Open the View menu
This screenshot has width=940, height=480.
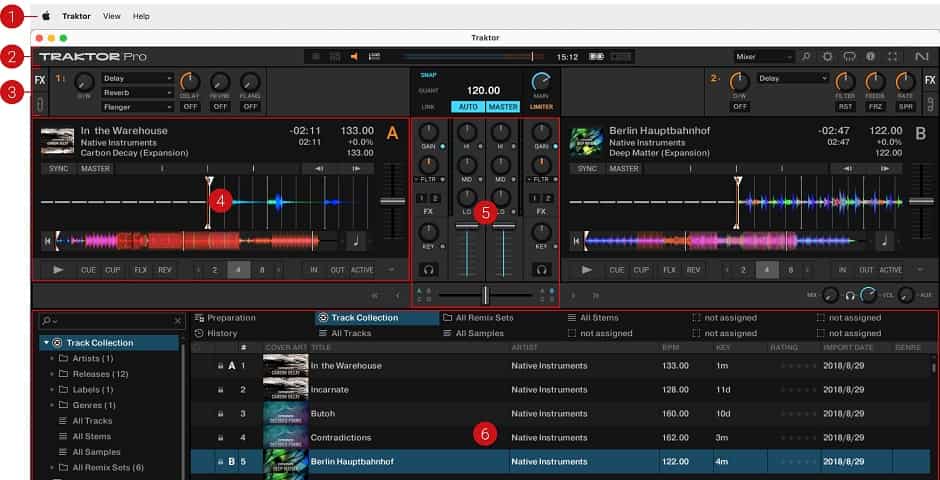[112, 16]
